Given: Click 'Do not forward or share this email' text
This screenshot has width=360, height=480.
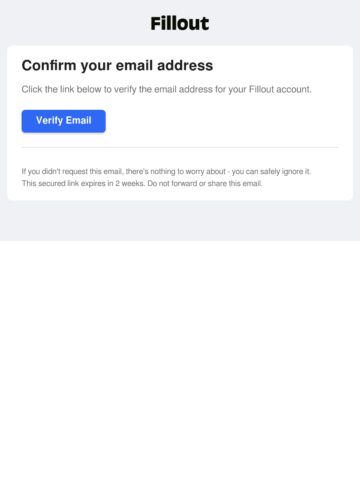Looking at the screenshot, I should point(205,183).
